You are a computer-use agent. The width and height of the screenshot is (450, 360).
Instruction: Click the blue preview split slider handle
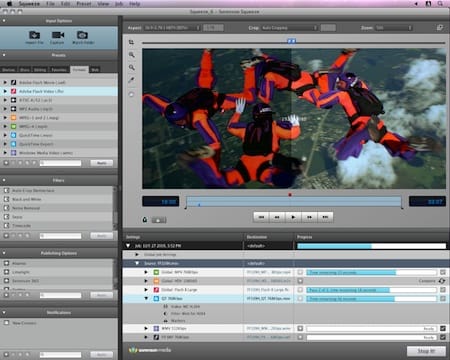pos(291,41)
